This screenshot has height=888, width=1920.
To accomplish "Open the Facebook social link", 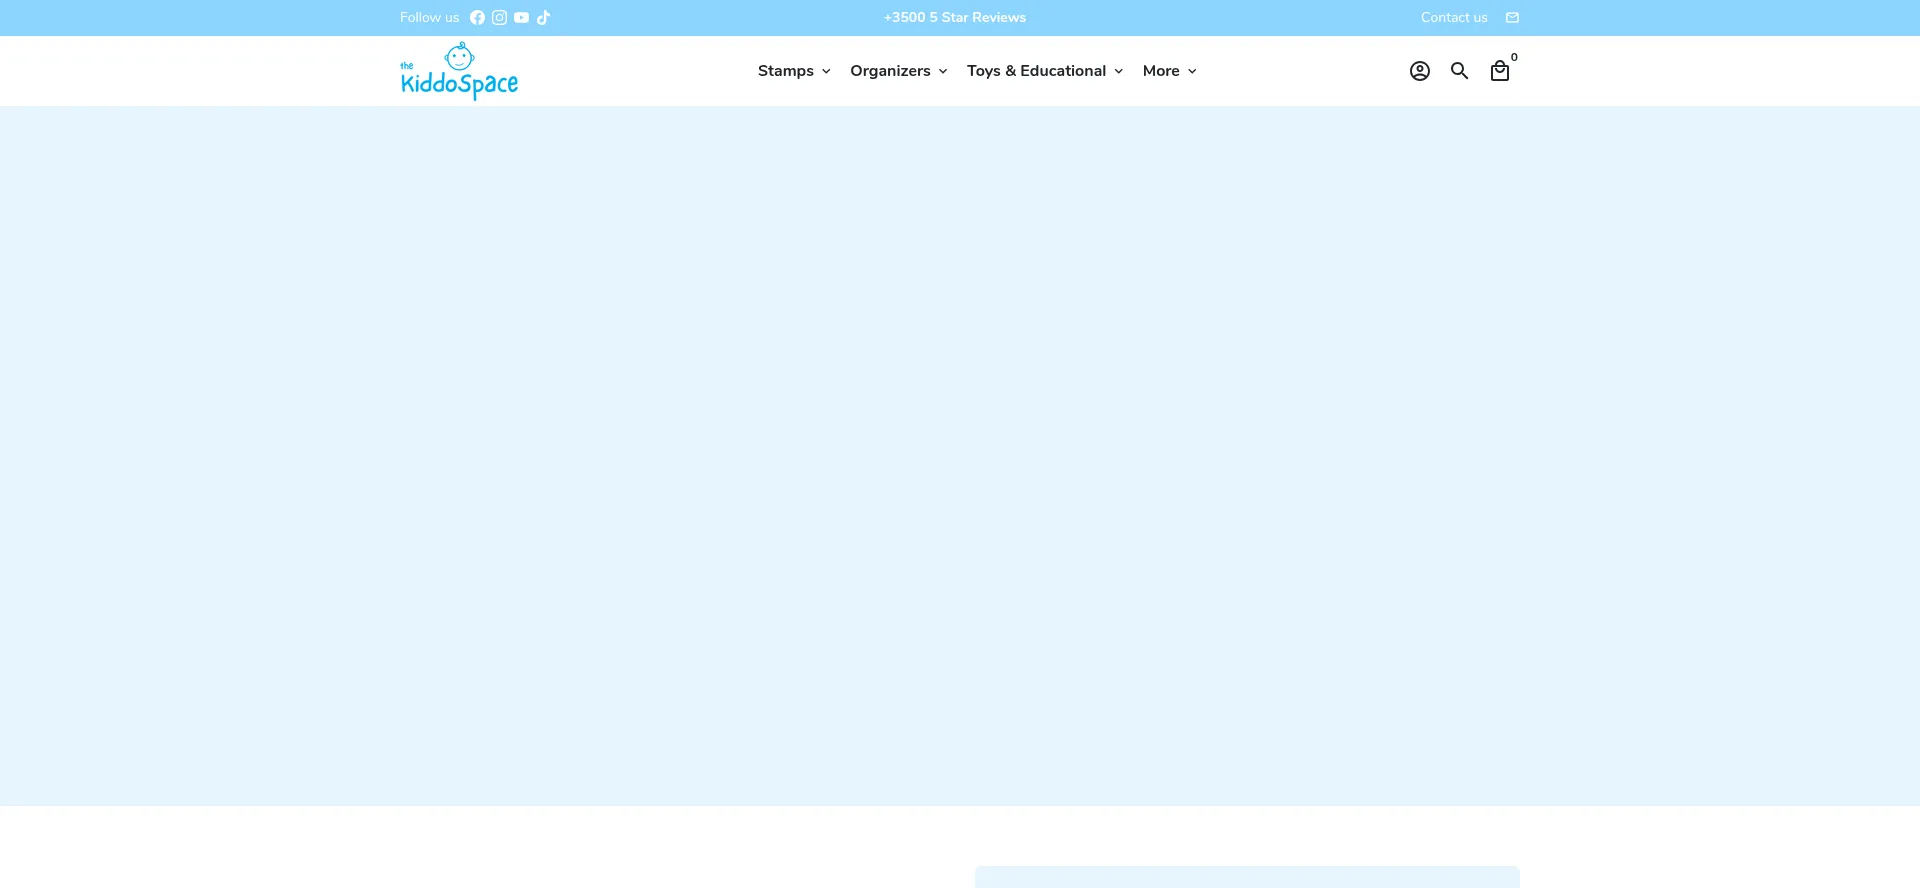I will click(477, 18).
